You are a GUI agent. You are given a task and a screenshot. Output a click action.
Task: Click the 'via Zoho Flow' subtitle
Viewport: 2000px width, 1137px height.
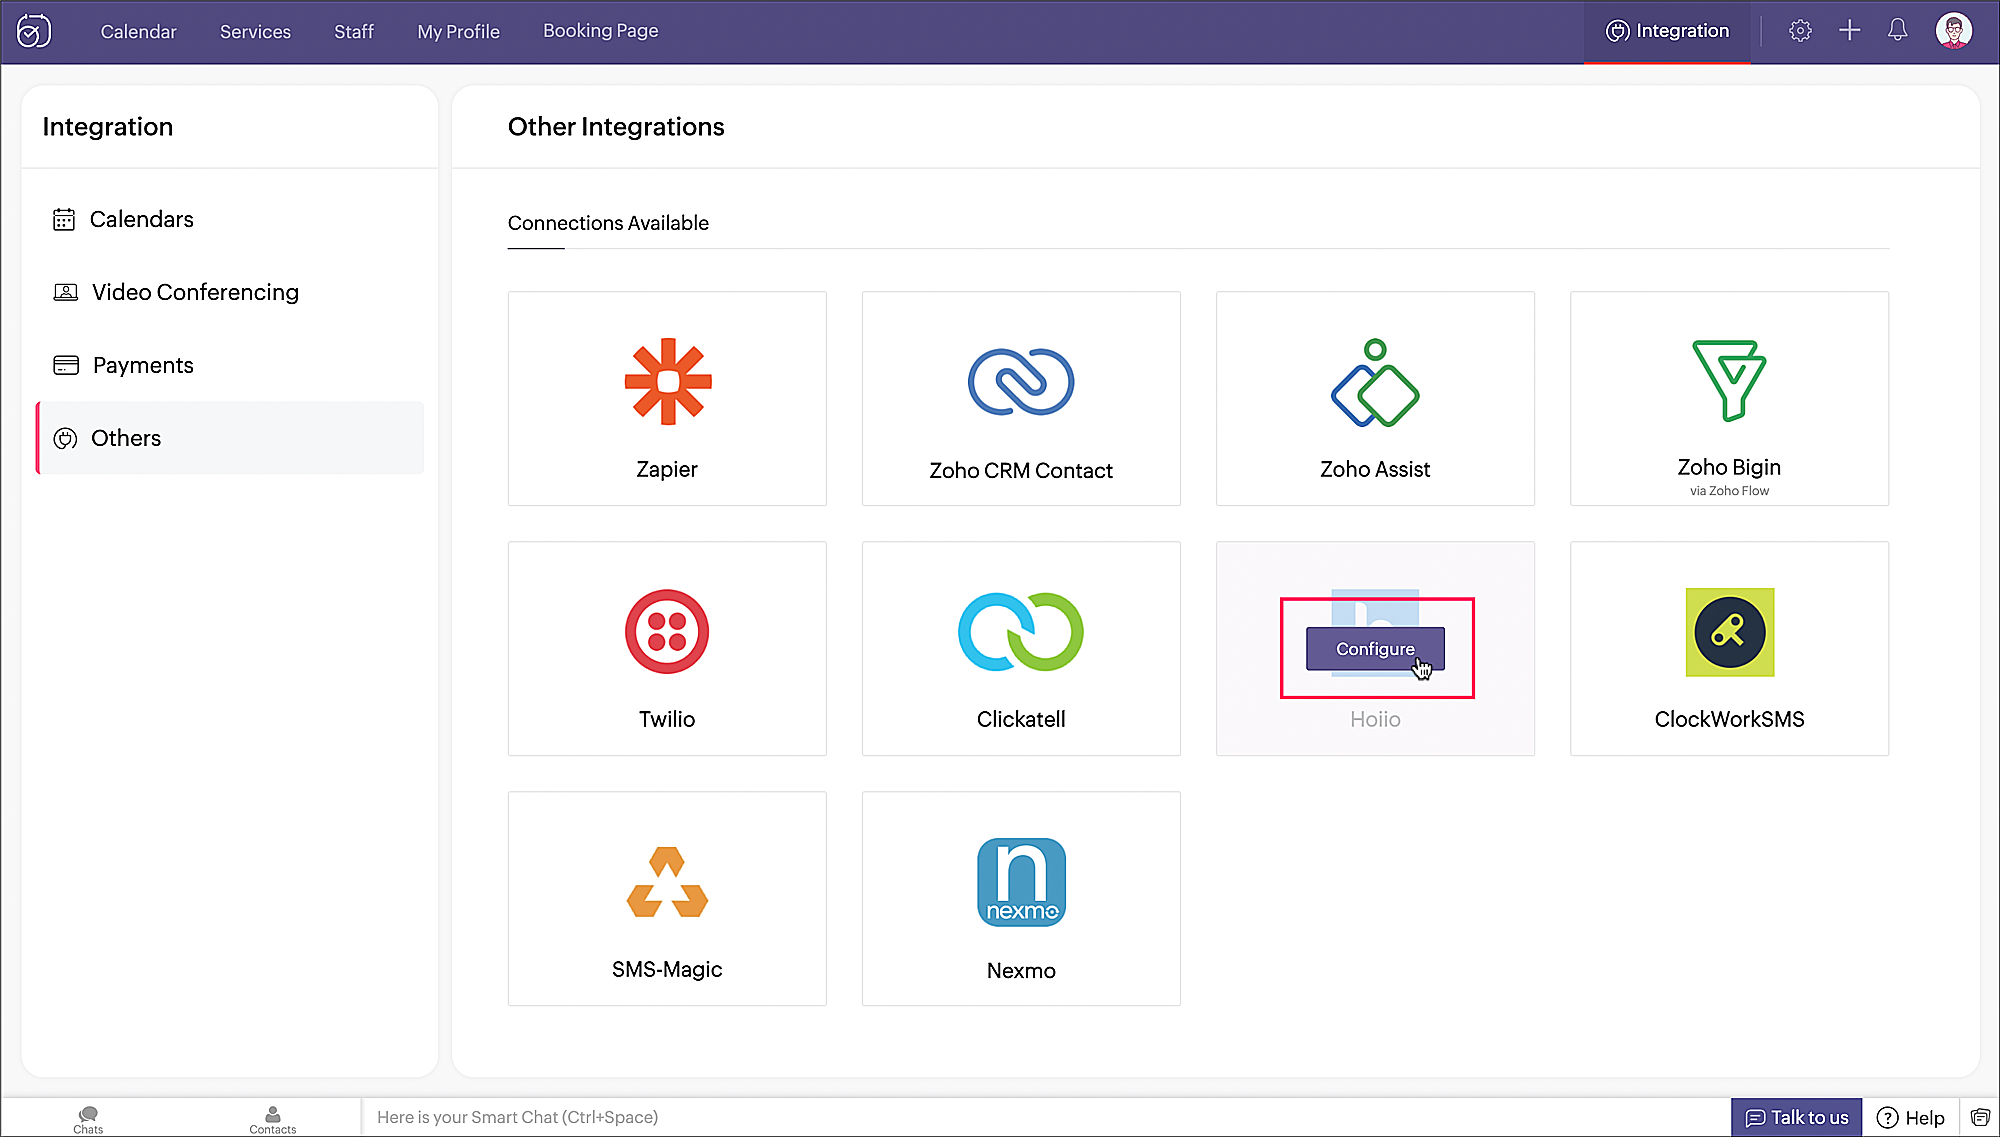pyautogui.click(x=1729, y=491)
